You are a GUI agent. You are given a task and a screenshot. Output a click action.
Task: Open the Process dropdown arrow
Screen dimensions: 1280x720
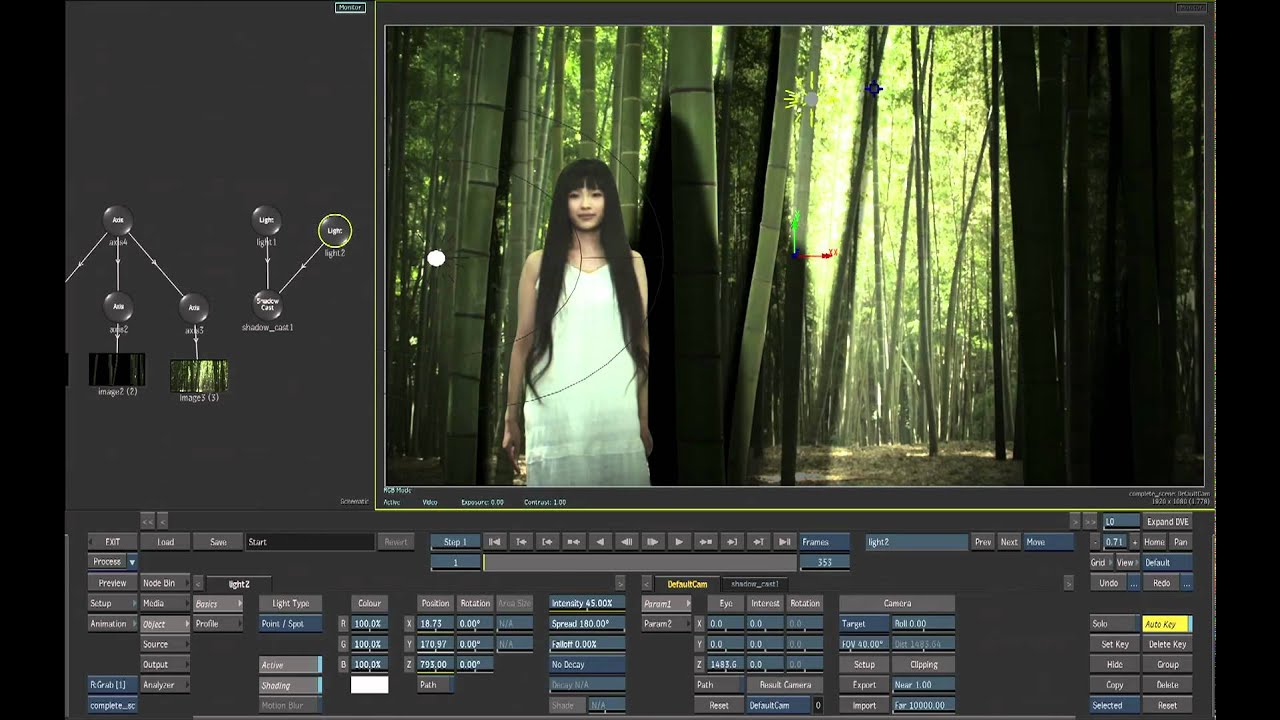(132, 563)
